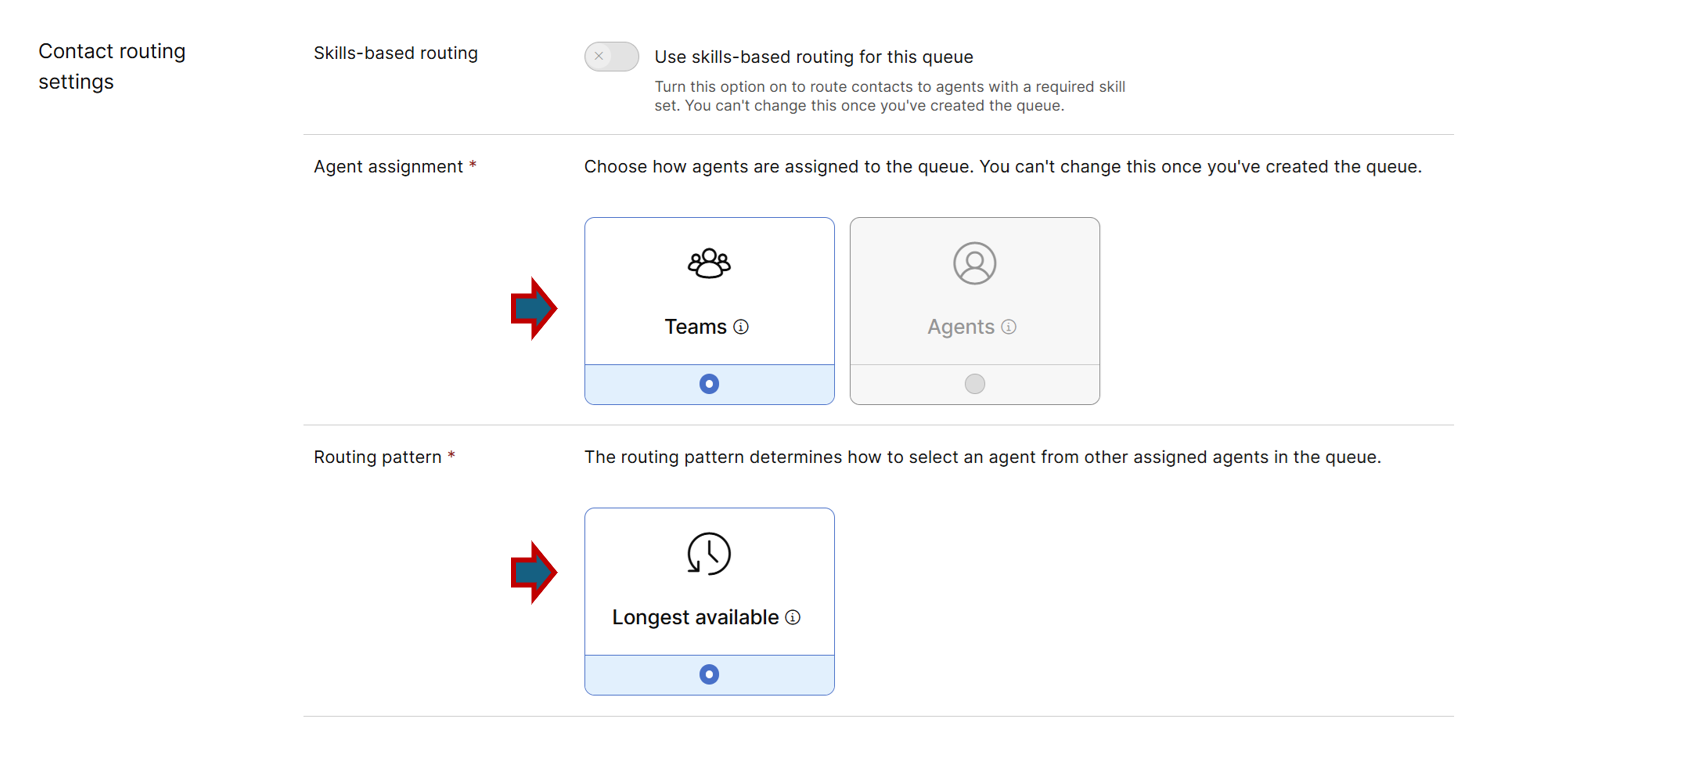
Task: Click the Agents person icon
Action: (x=974, y=263)
